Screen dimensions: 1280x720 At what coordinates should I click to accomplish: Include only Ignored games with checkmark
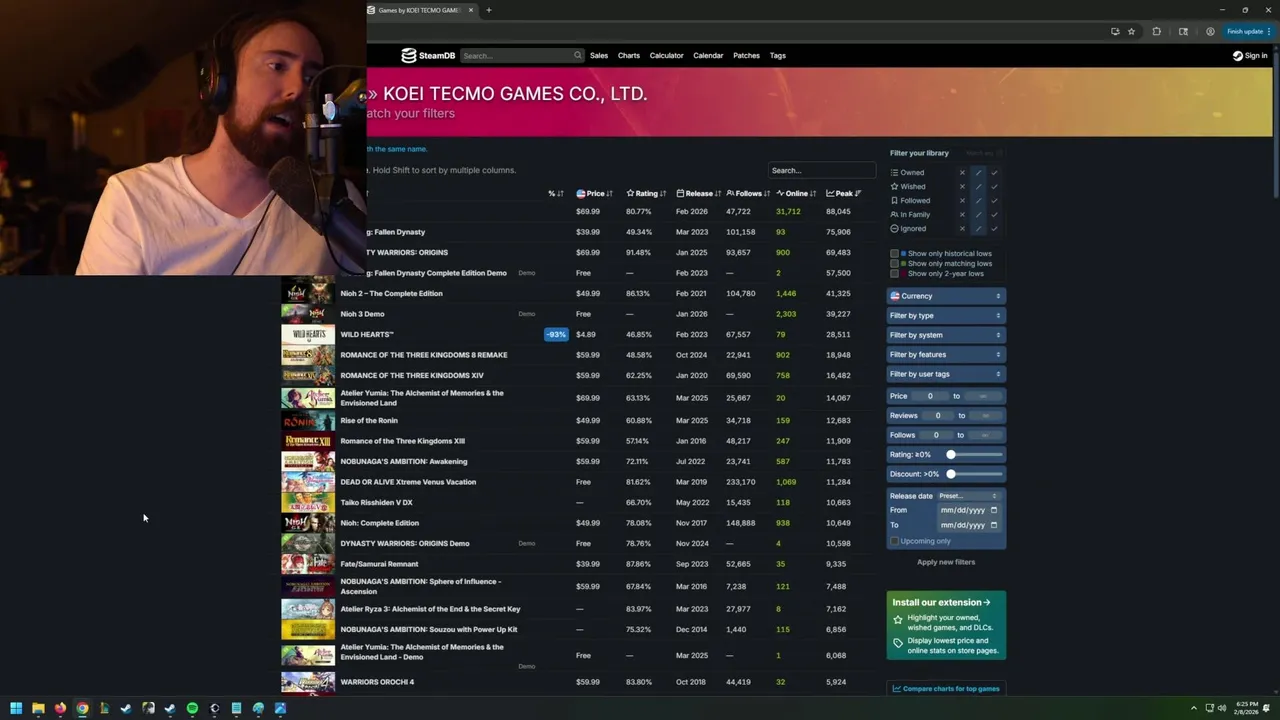coord(994,228)
